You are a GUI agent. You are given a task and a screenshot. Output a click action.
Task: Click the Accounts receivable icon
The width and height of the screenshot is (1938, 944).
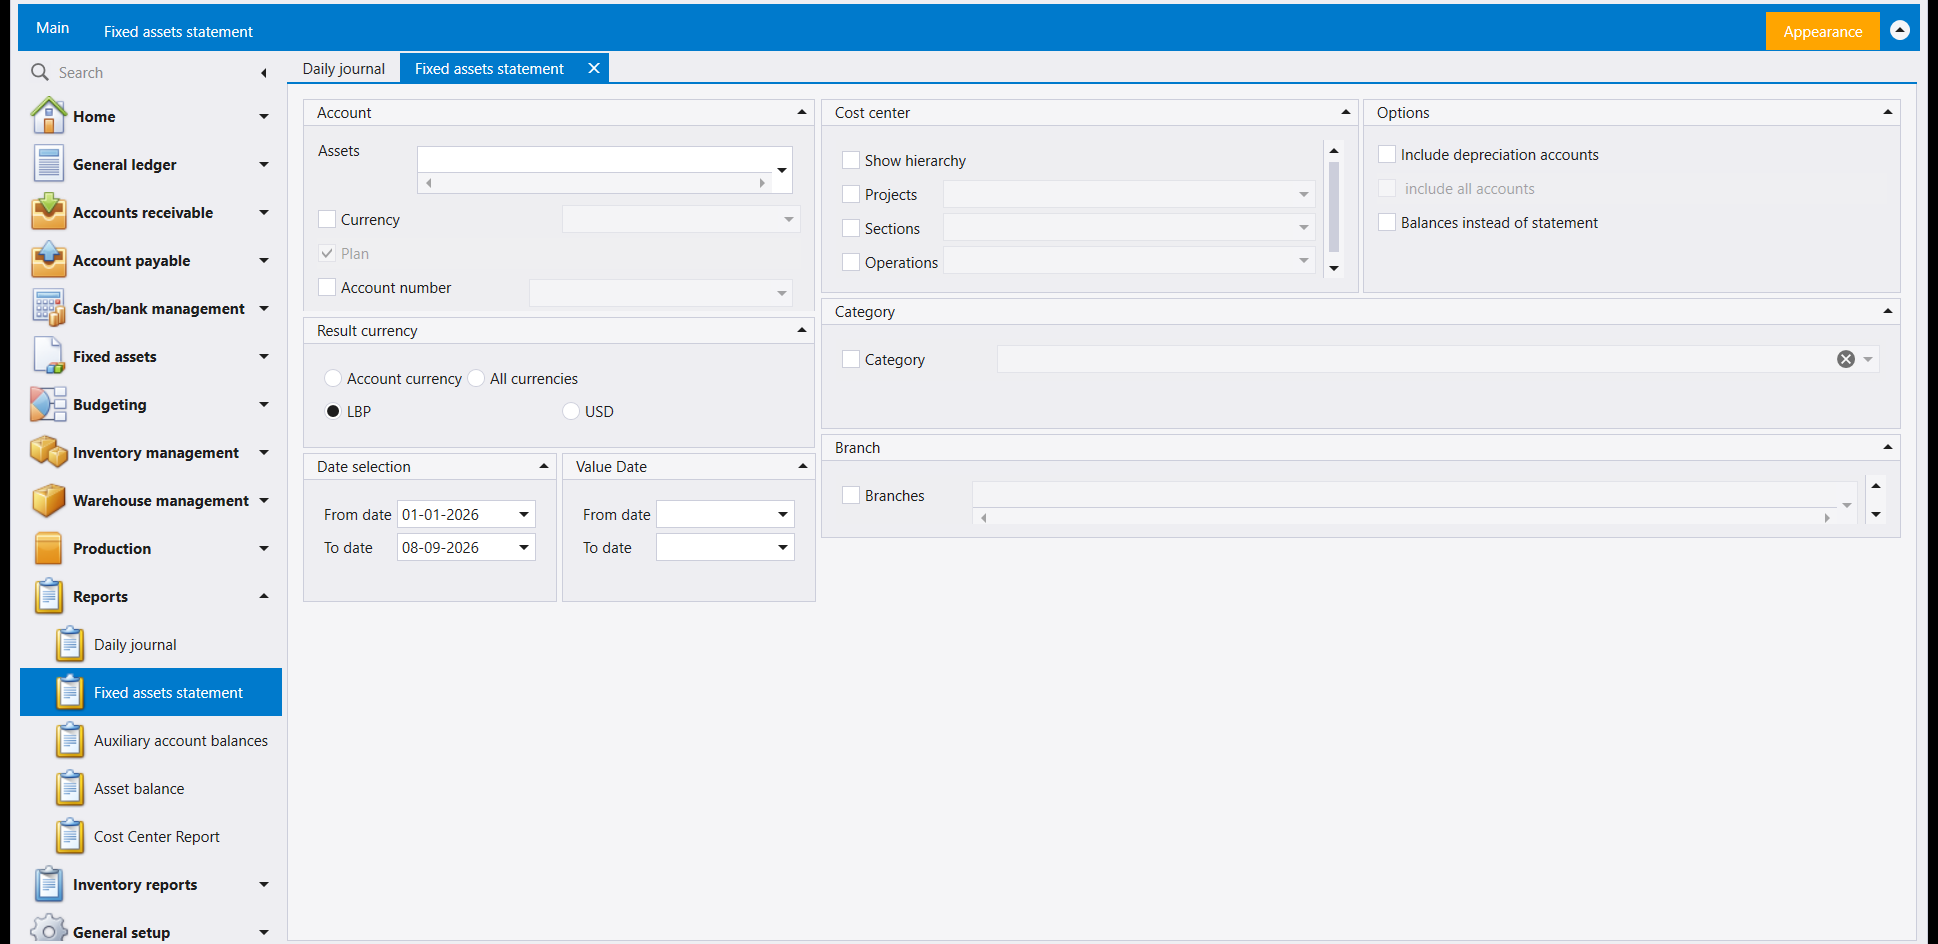click(x=48, y=212)
